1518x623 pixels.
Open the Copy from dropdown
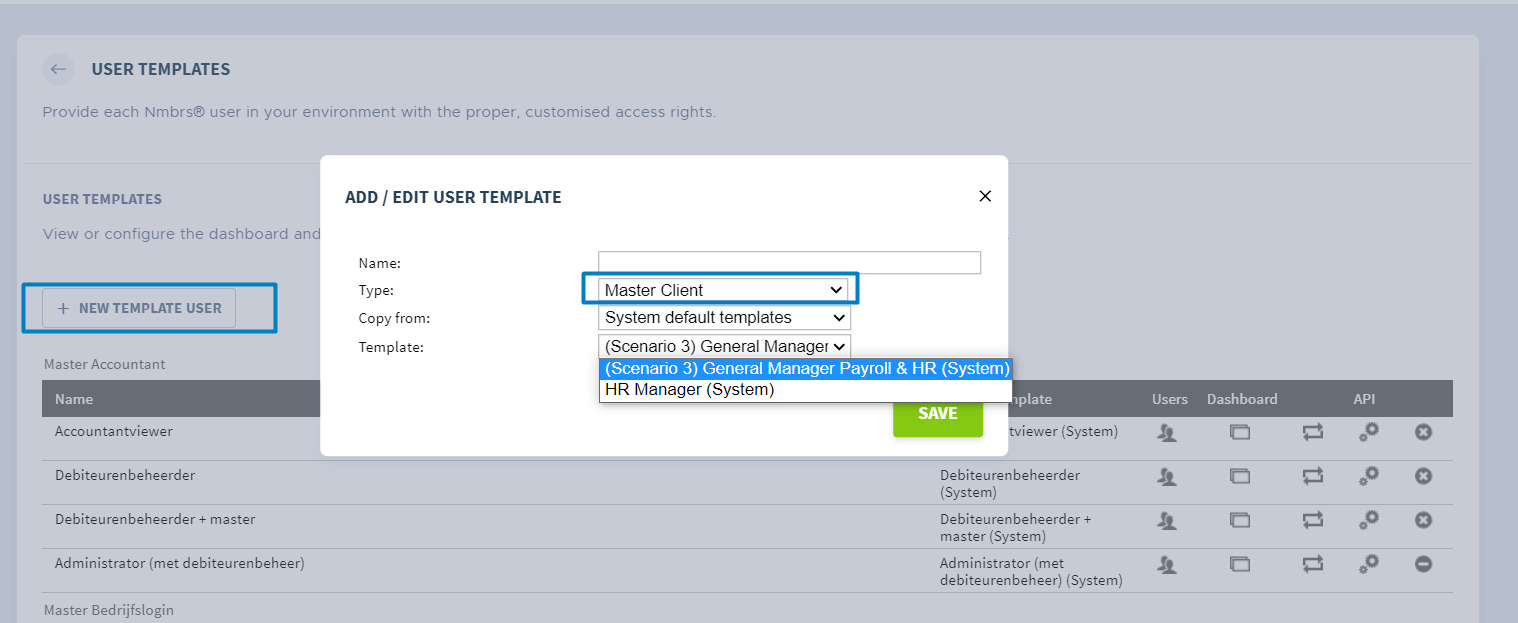(724, 317)
